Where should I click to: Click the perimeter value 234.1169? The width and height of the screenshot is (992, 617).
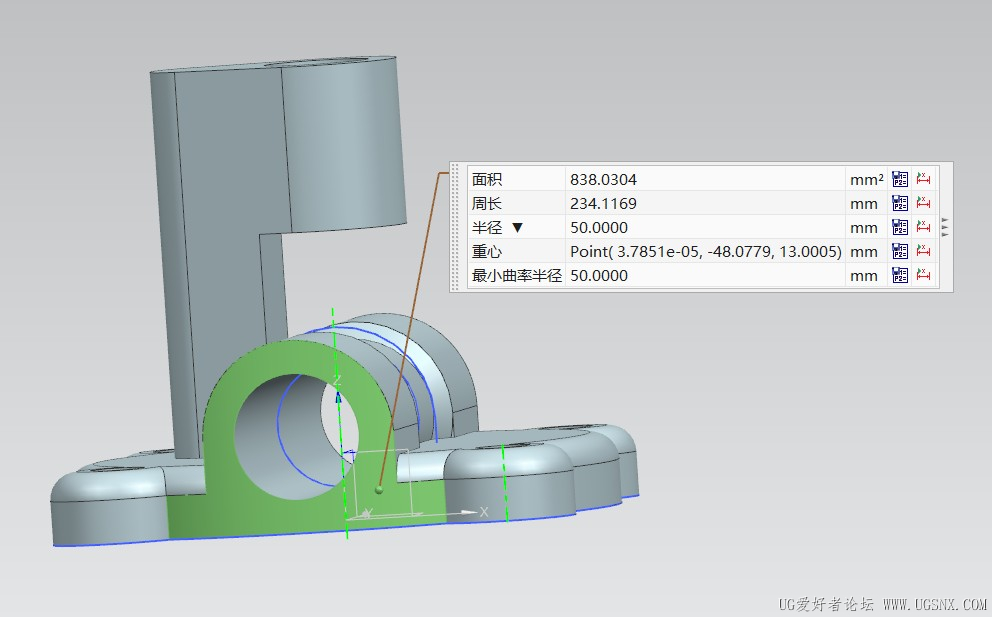tap(603, 204)
